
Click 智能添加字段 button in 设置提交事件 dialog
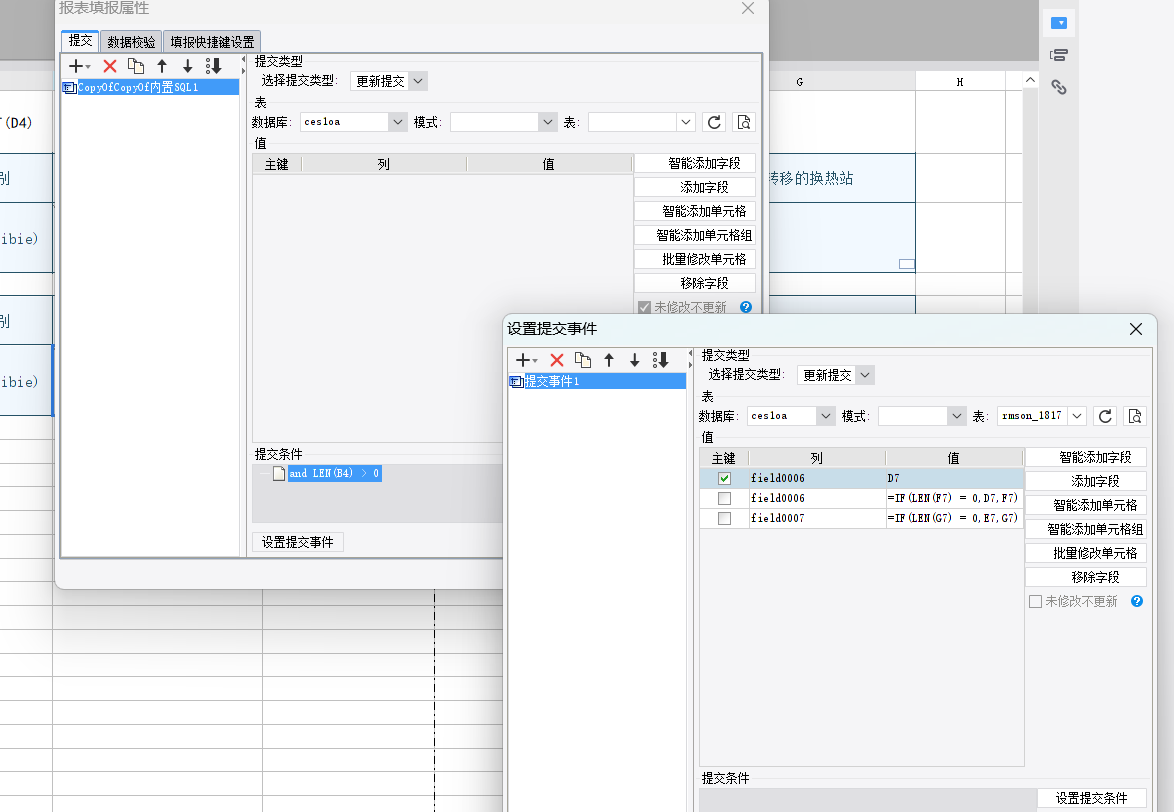(1086, 457)
